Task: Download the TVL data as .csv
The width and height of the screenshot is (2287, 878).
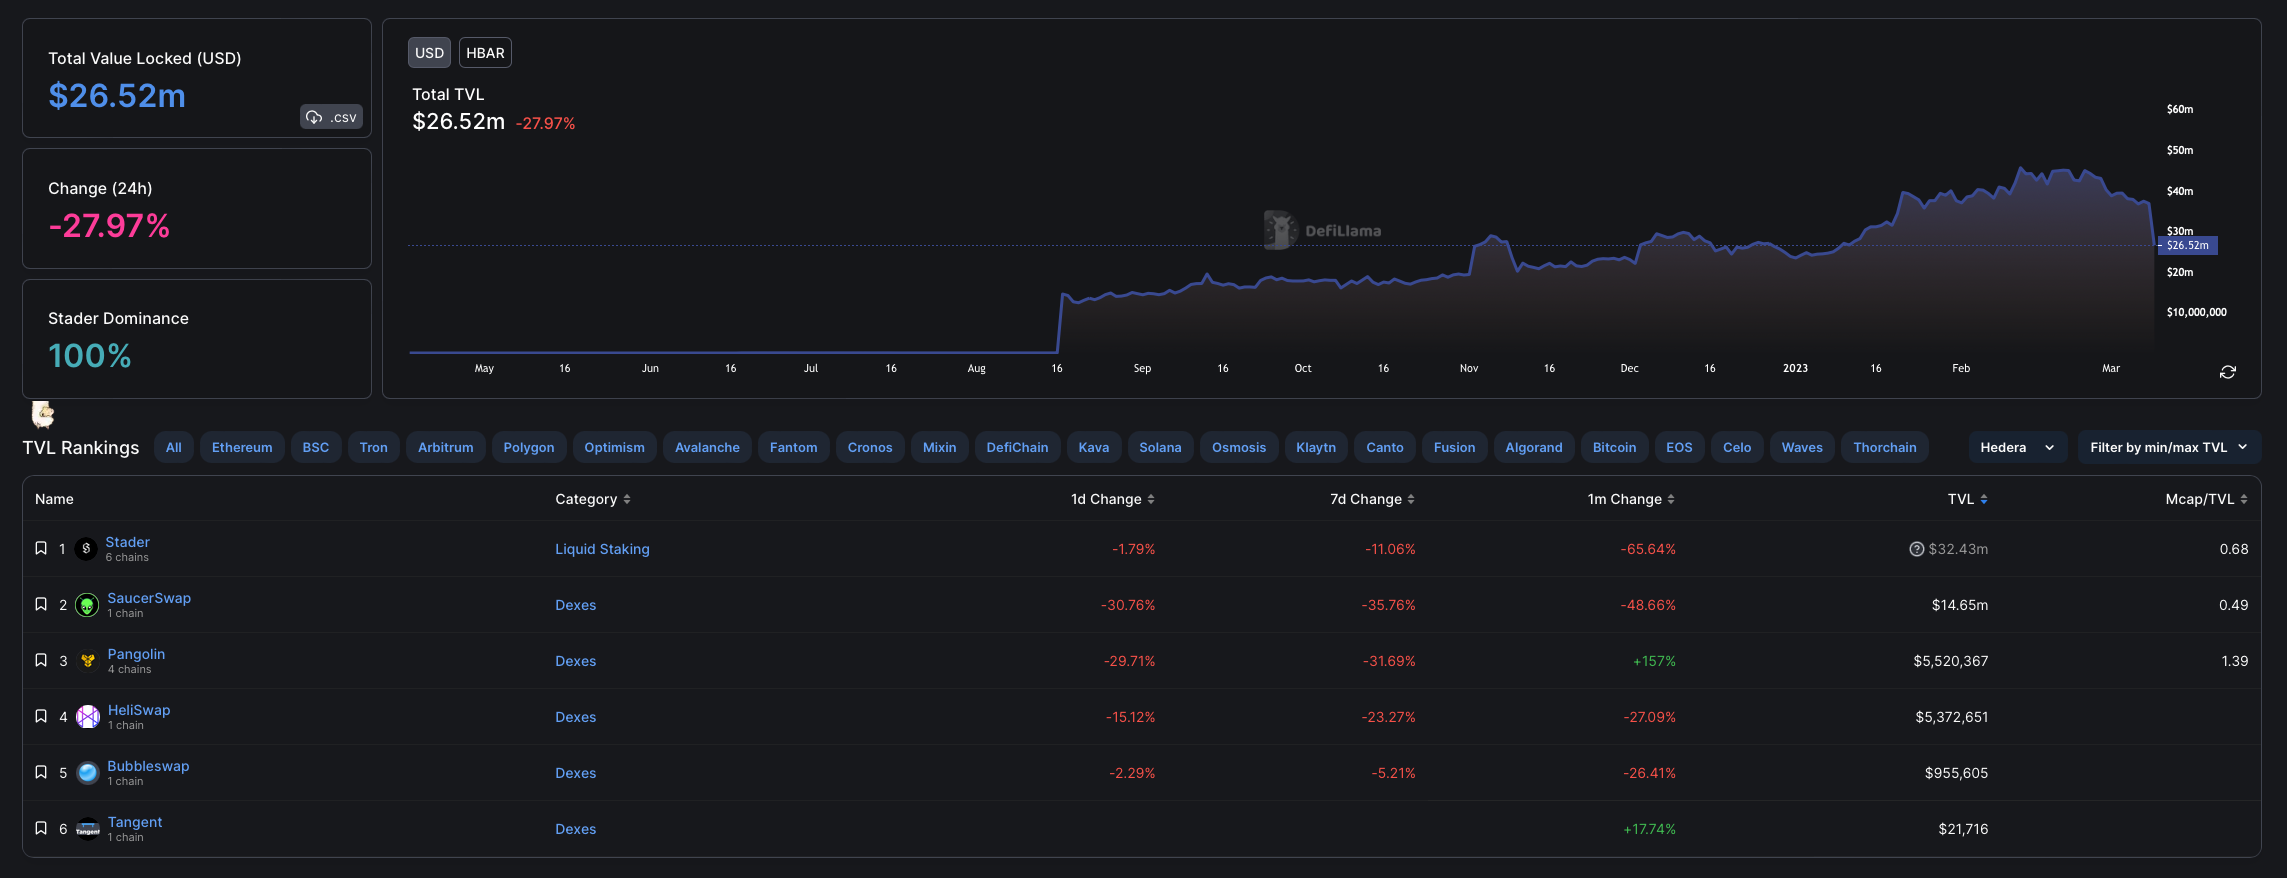Action: (331, 117)
